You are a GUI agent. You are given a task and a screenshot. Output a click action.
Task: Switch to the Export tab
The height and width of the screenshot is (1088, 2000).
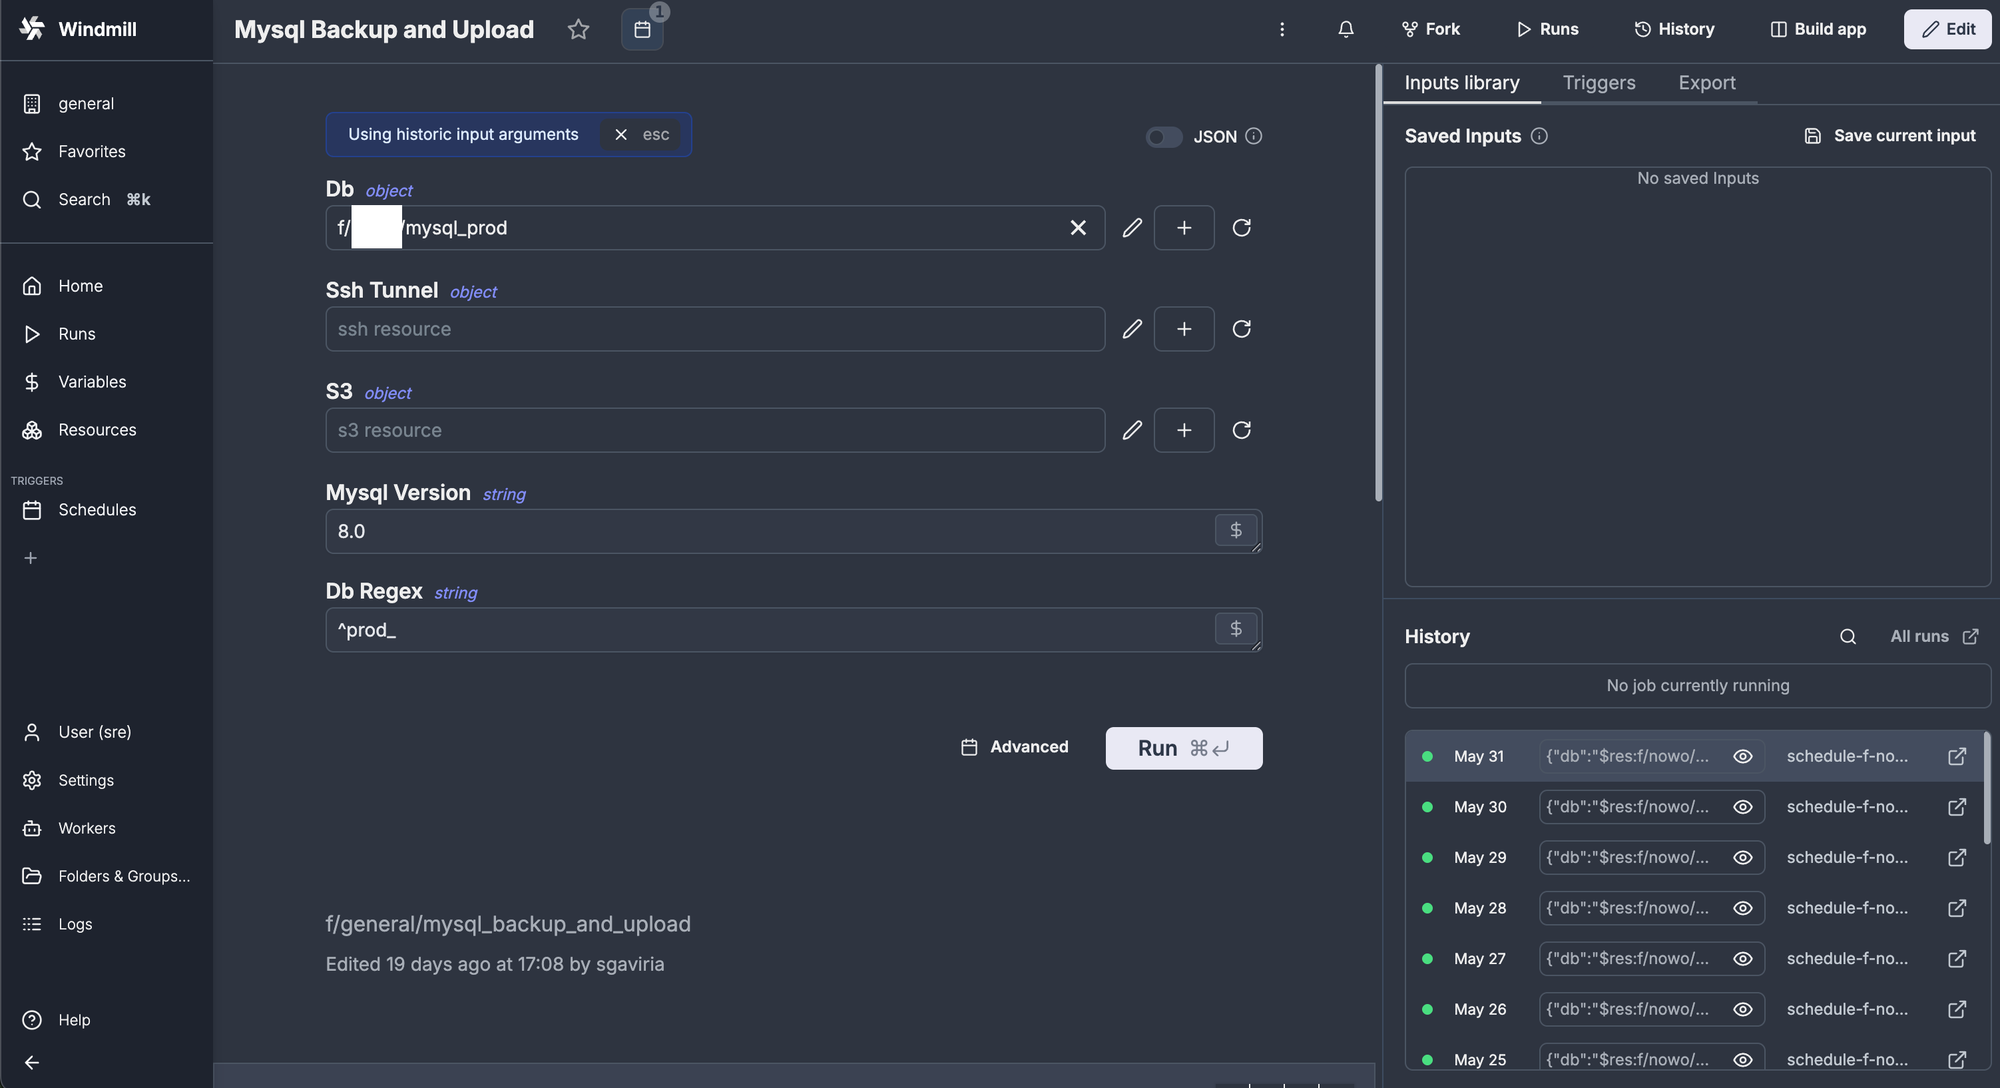point(1707,83)
